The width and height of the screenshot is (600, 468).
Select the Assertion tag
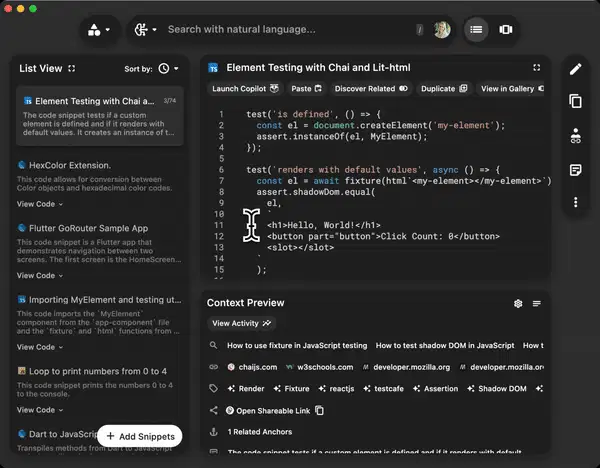pos(435,389)
